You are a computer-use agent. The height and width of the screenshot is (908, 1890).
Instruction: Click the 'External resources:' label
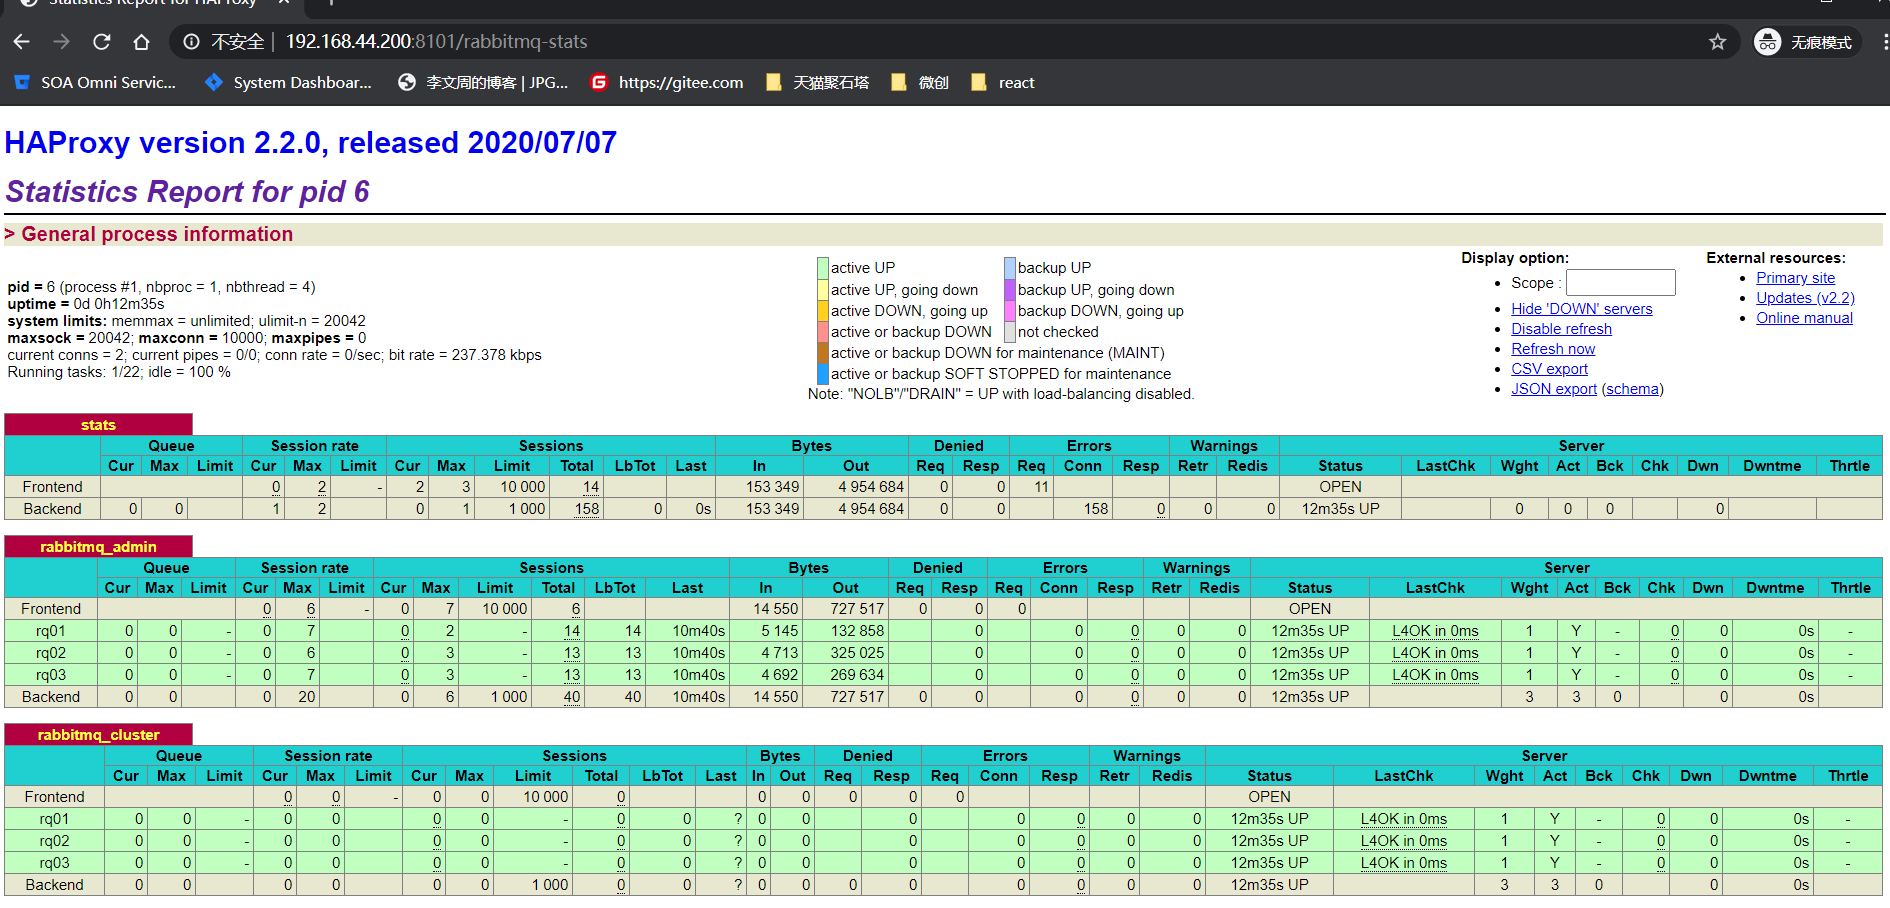click(x=1776, y=258)
